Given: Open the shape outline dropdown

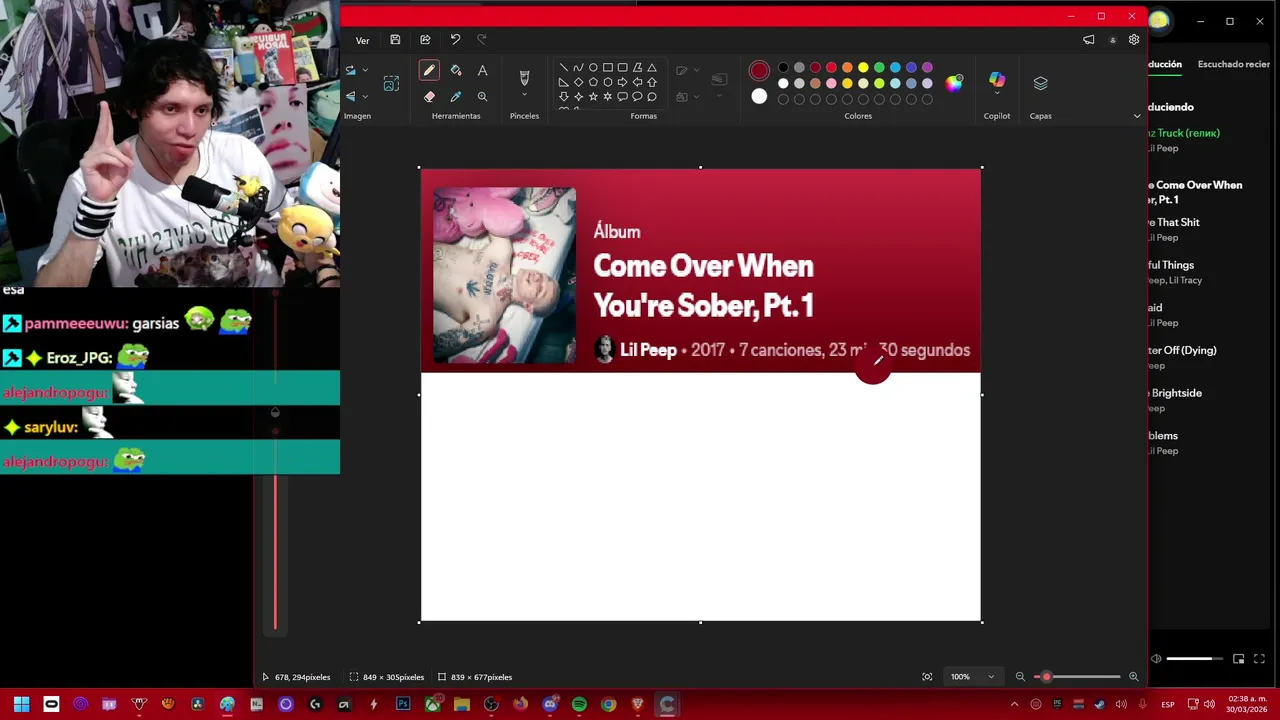Looking at the screenshot, I should (x=696, y=71).
